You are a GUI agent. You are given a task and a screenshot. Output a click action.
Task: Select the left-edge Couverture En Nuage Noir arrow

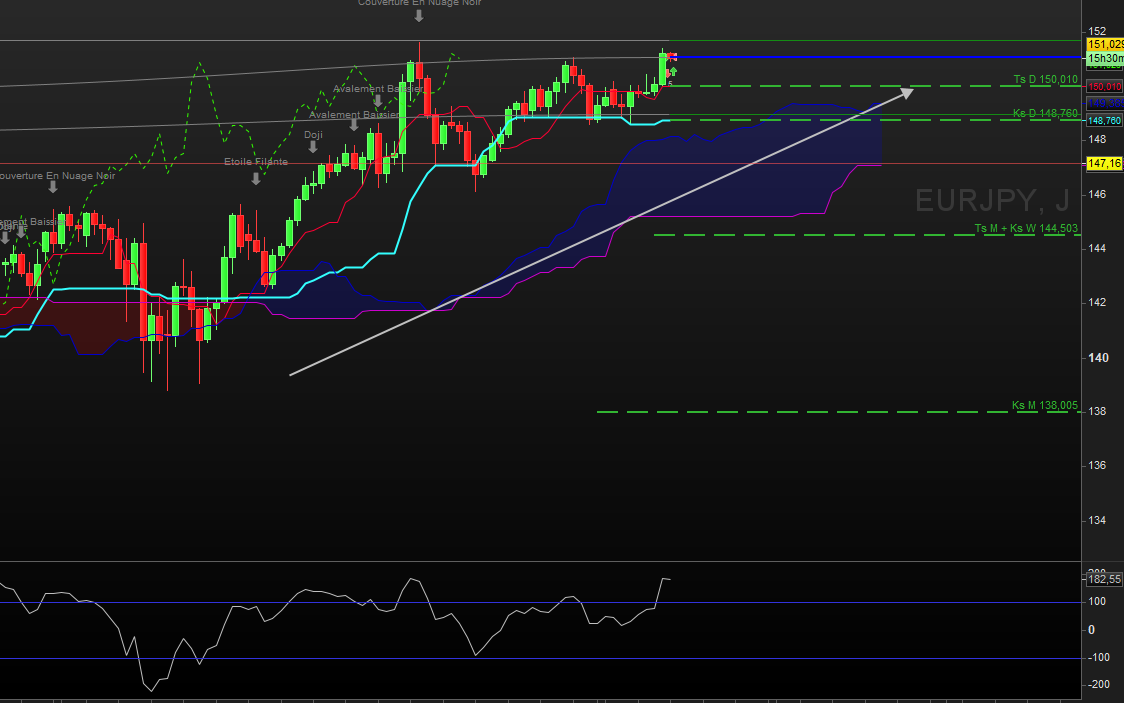pyautogui.click(x=53, y=187)
